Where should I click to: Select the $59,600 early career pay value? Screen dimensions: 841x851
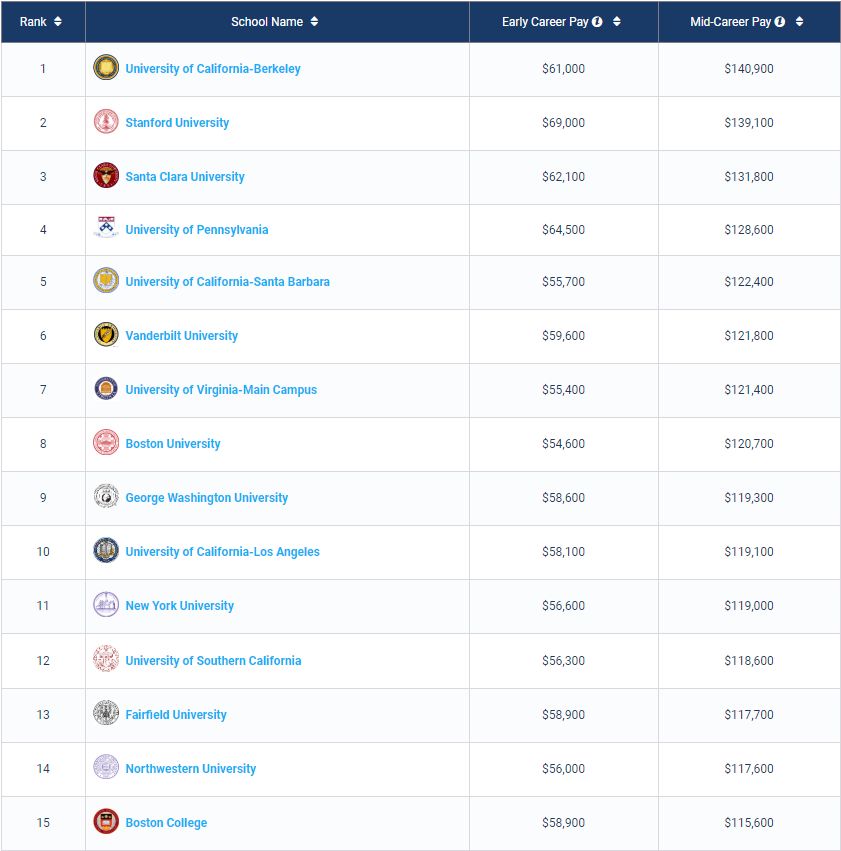coord(563,335)
